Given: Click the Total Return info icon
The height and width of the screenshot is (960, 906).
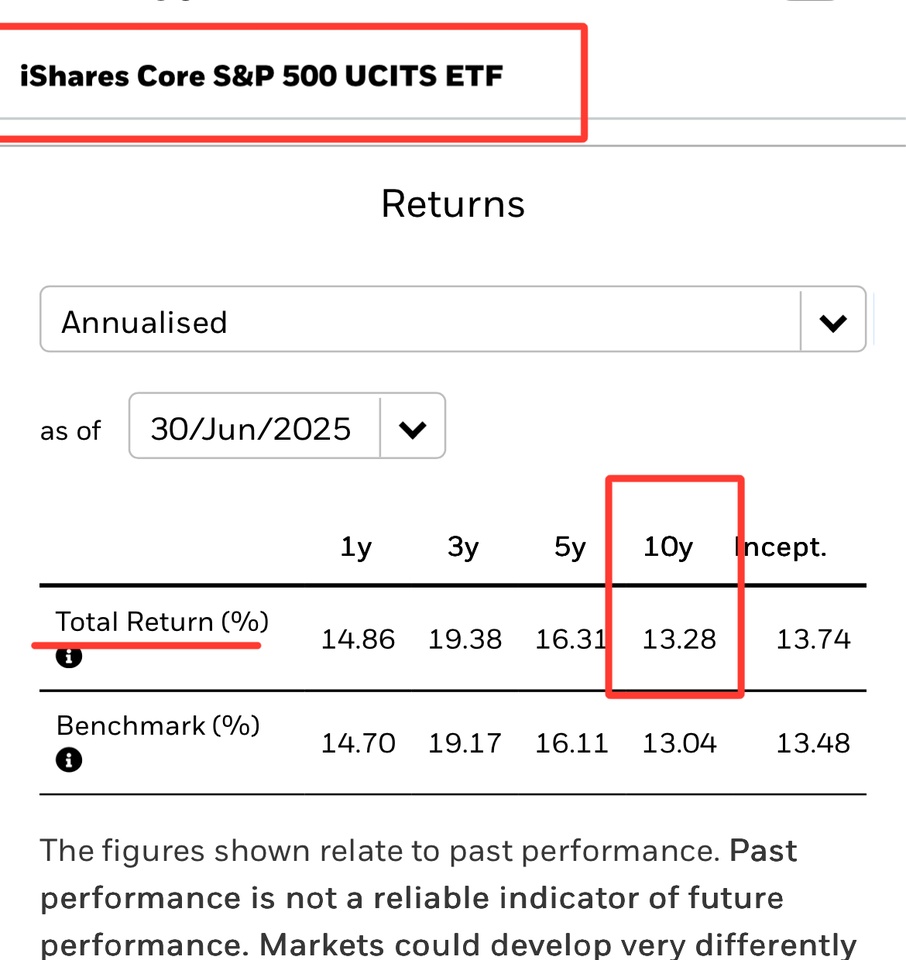Looking at the screenshot, I should click(x=69, y=656).
